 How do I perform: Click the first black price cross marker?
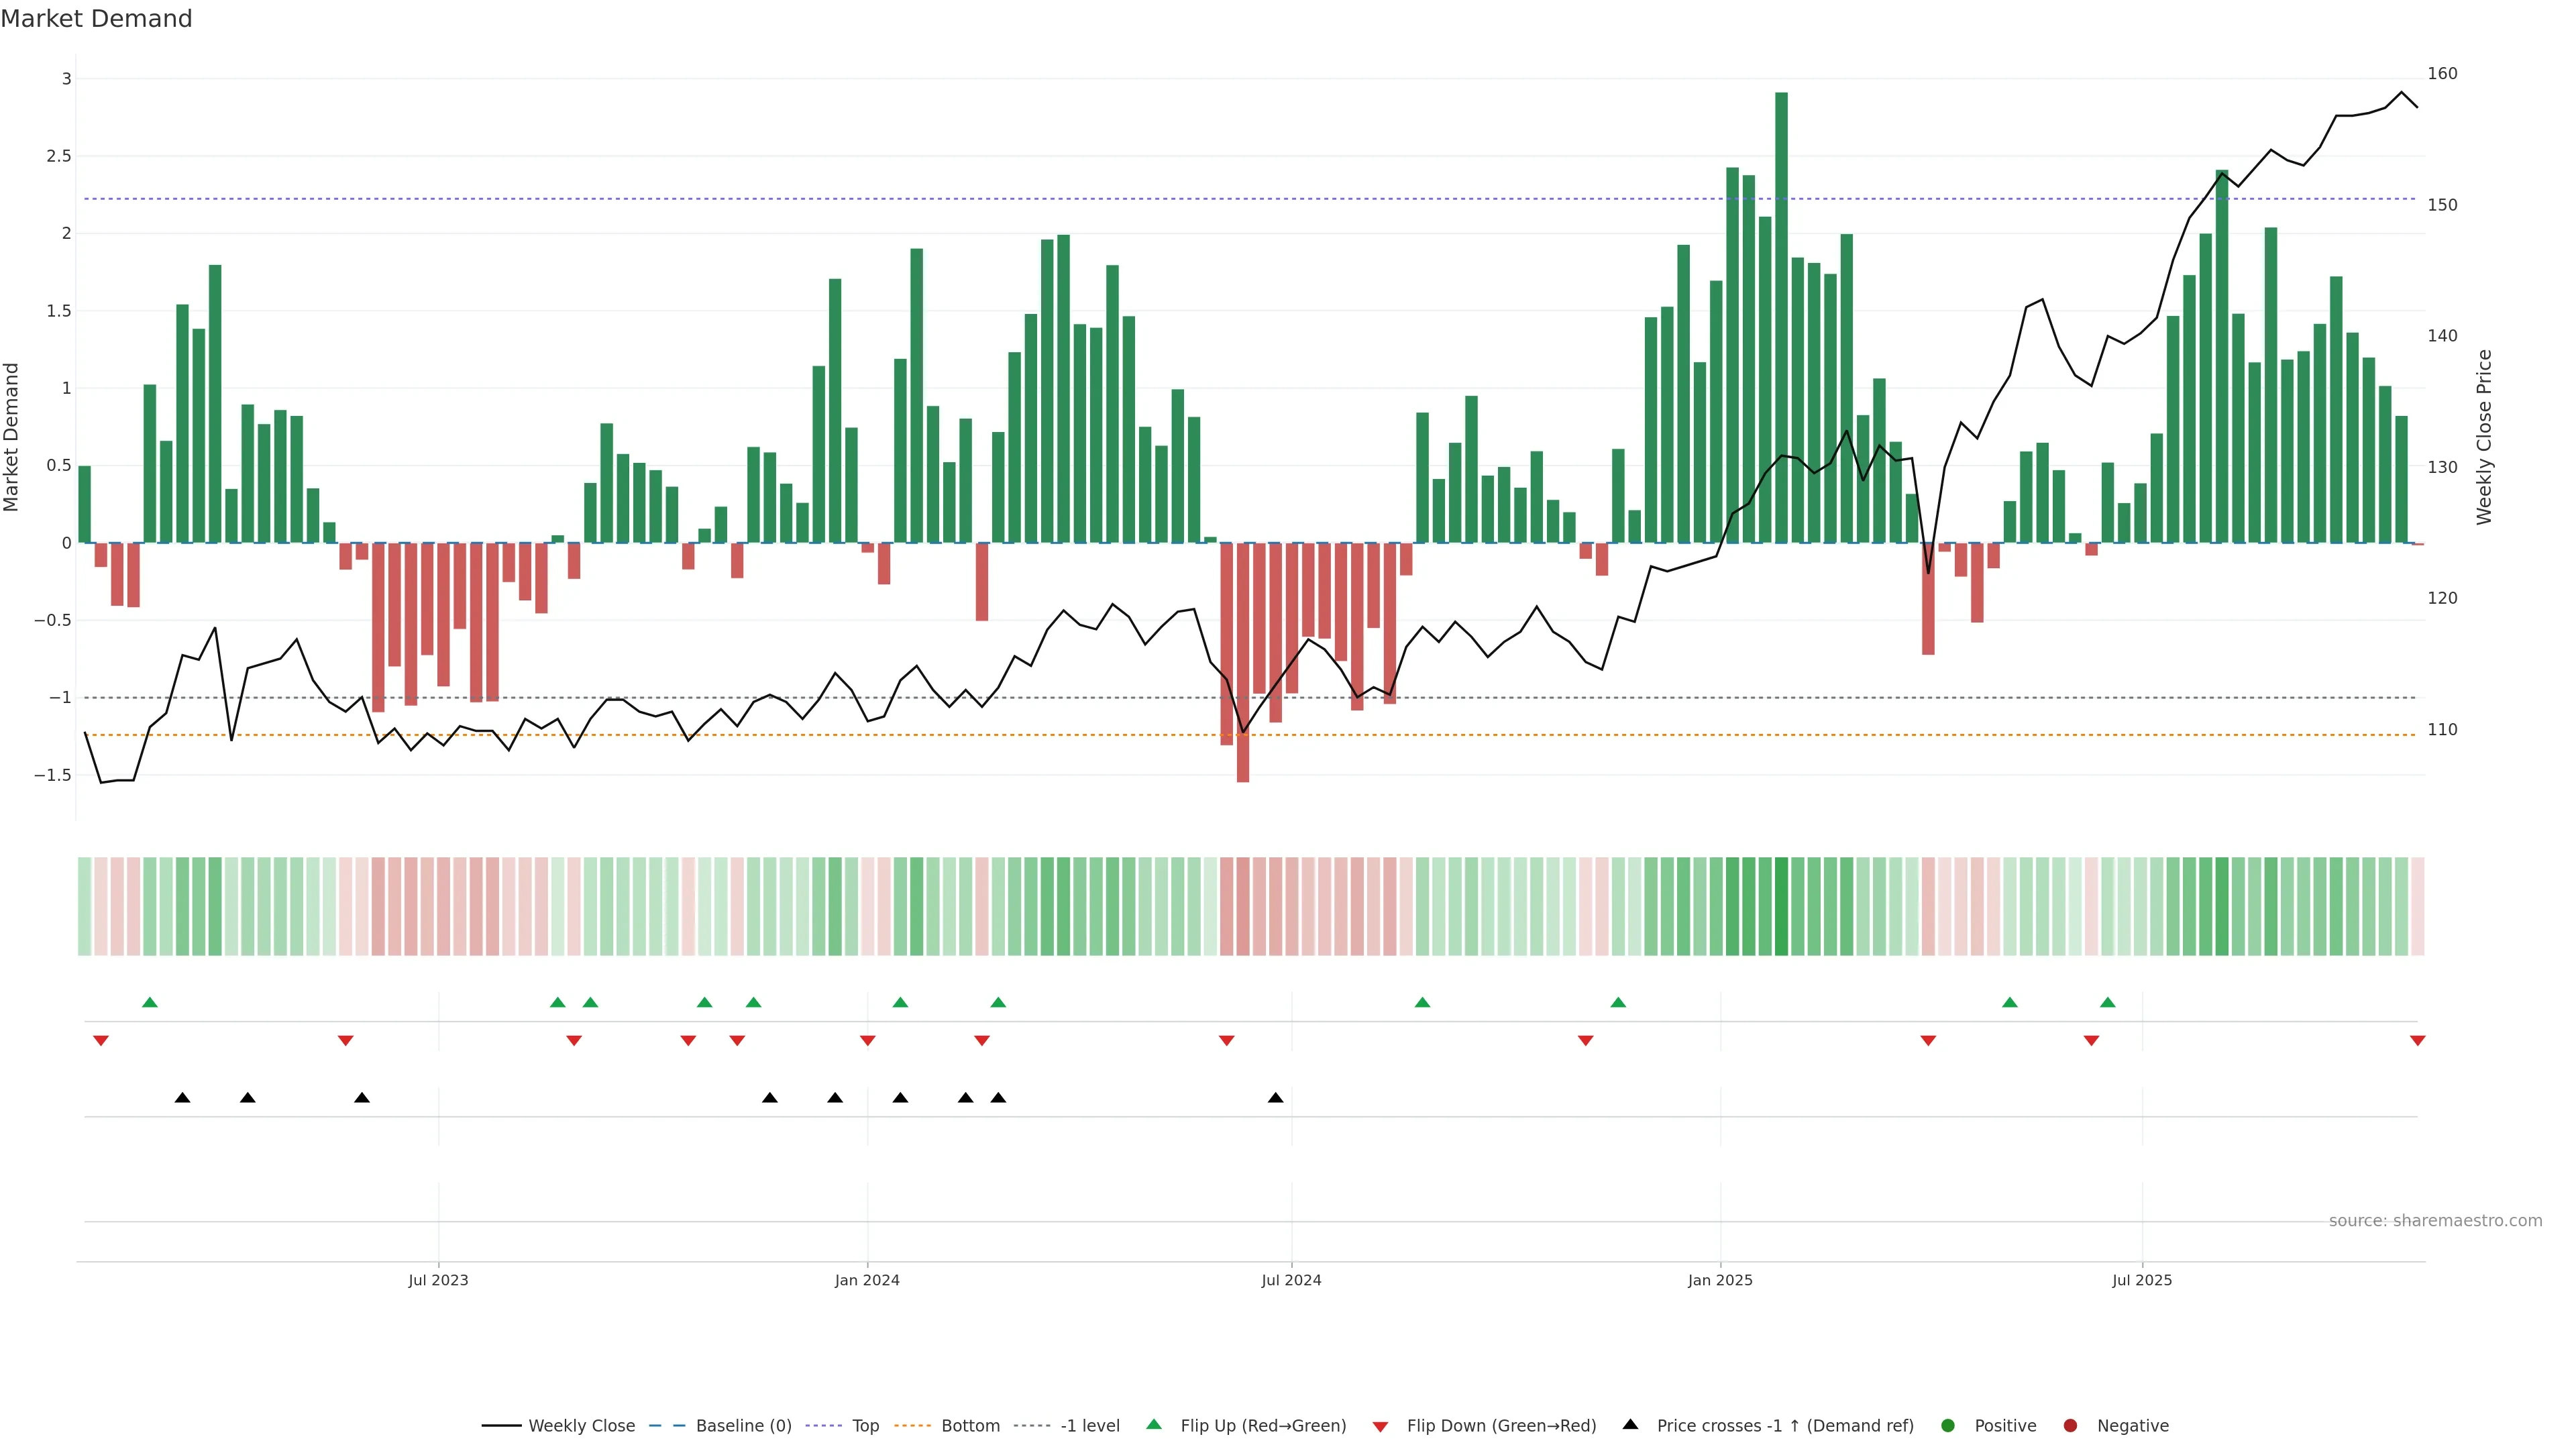182,1098
